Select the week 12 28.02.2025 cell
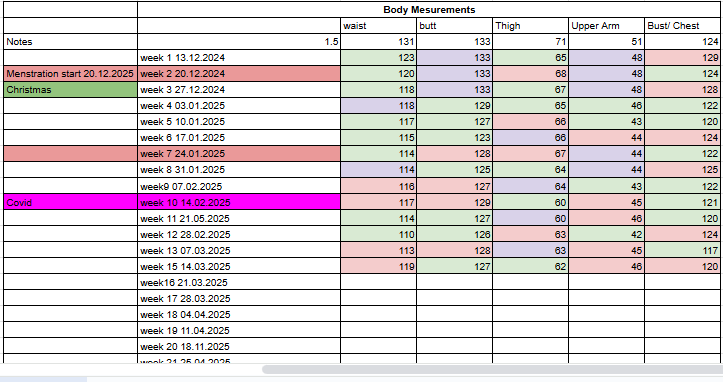 pos(239,234)
